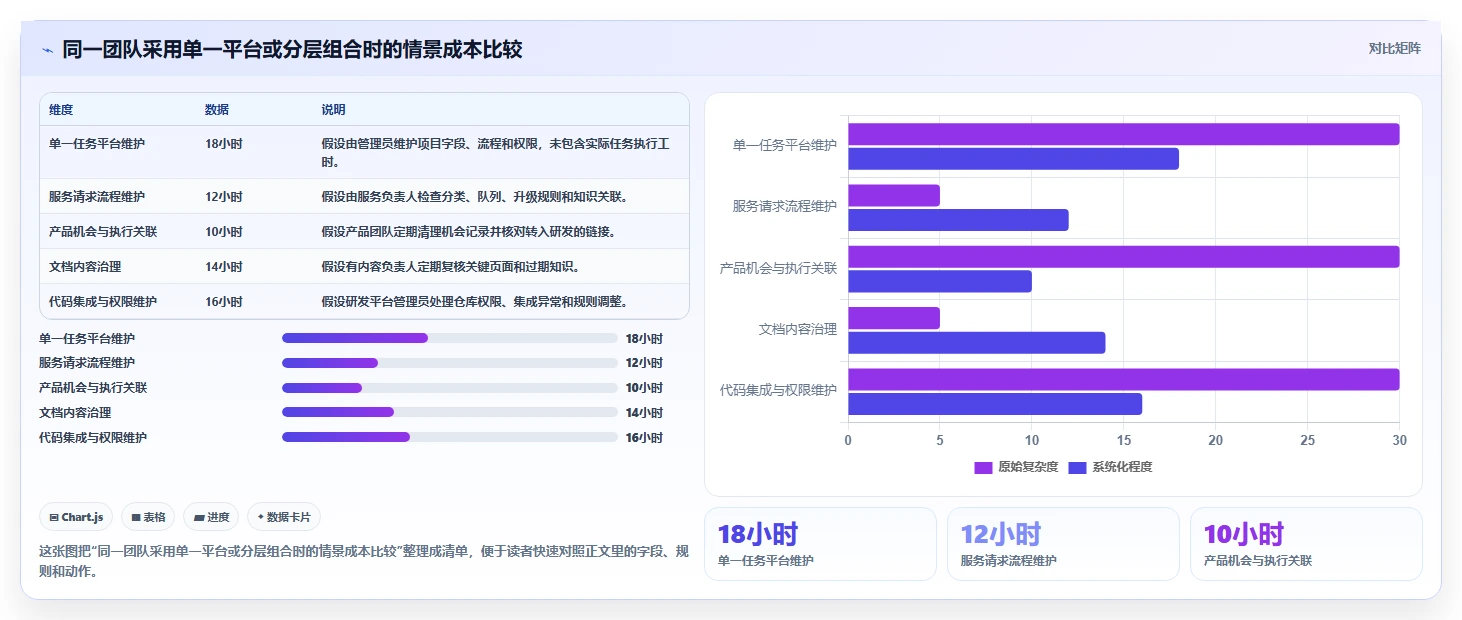Click the 文档内容治理 progress bar
Image resolution: width=1462 pixels, height=620 pixels.
(x=450, y=412)
